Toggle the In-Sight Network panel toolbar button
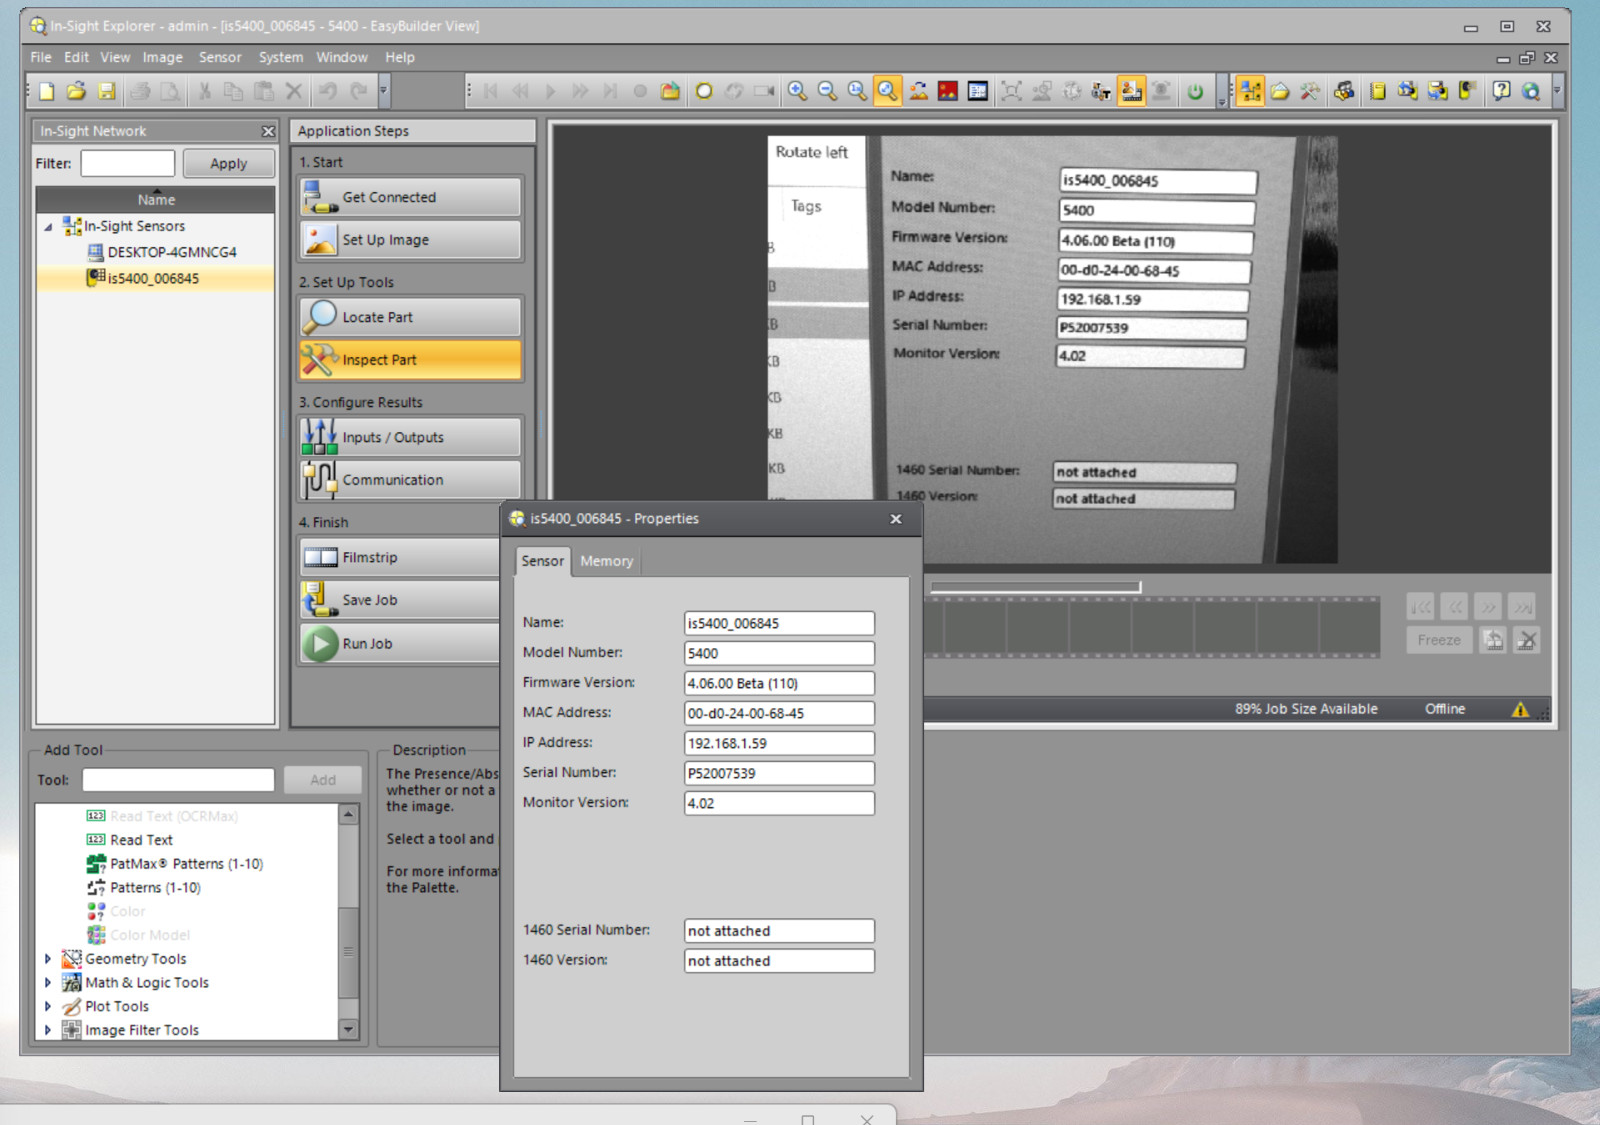The width and height of the screenshot is (1600, 1125). click(1250, 92)
